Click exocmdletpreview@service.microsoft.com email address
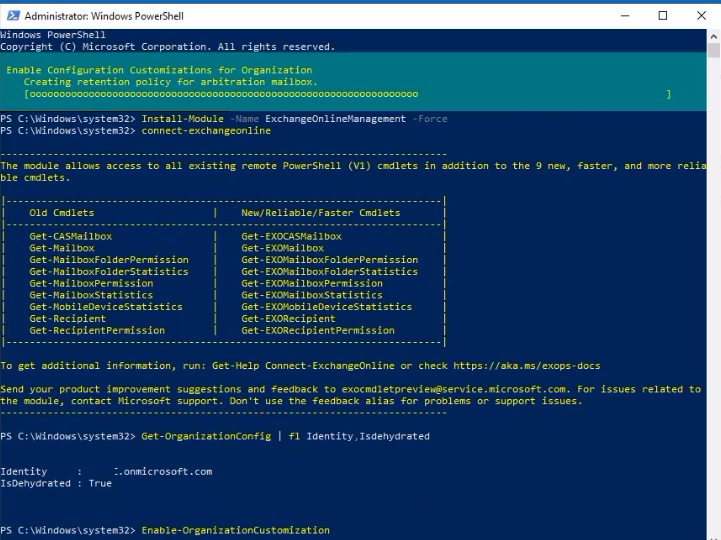Screen dimensions: 721x540 point(453,389)
